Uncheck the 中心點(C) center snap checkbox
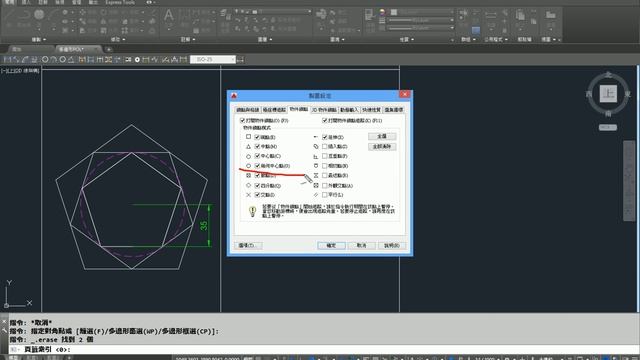This screenshot has height=360, width=640. click(x=257, y=156)
